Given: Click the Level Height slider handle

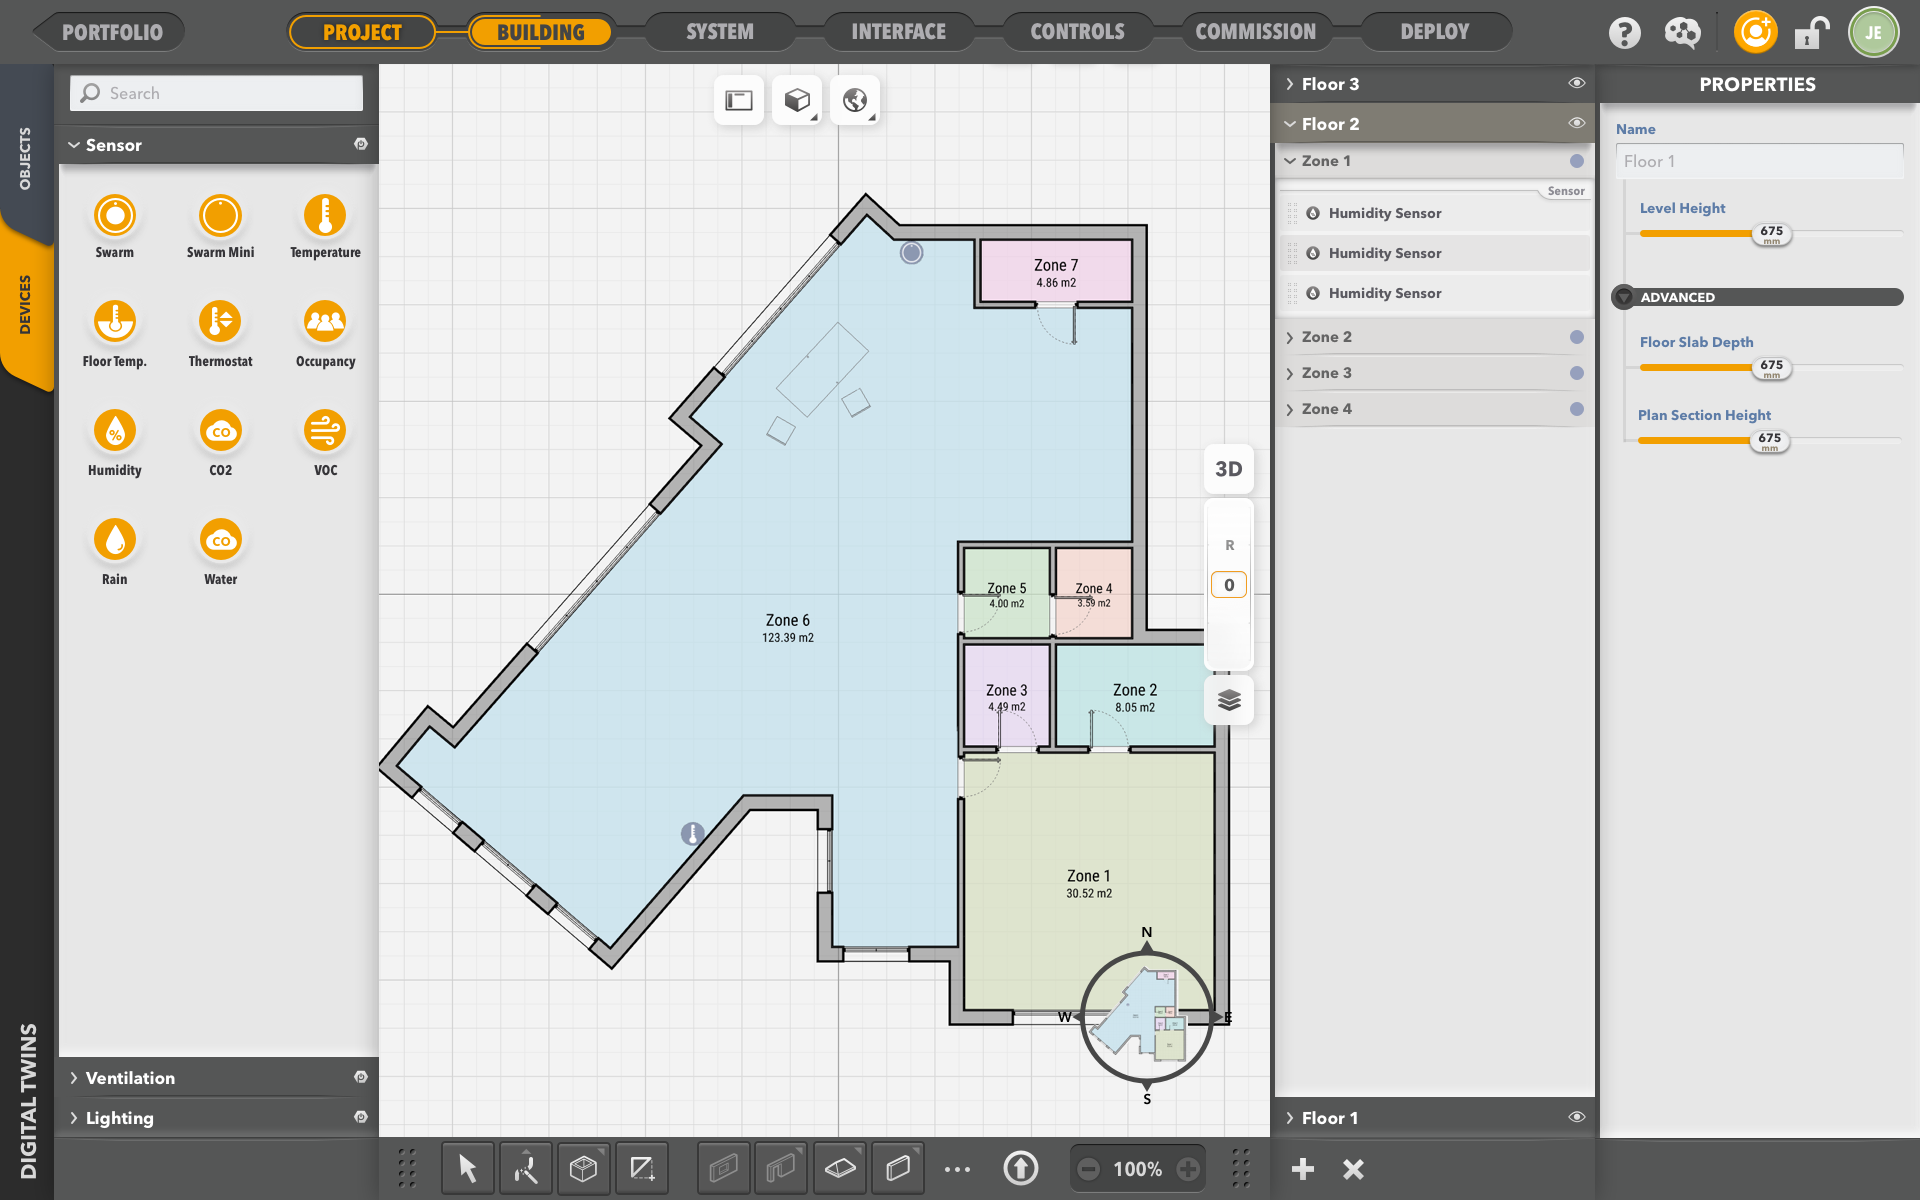Looking at the screenshot, I should pos(1771,233).
